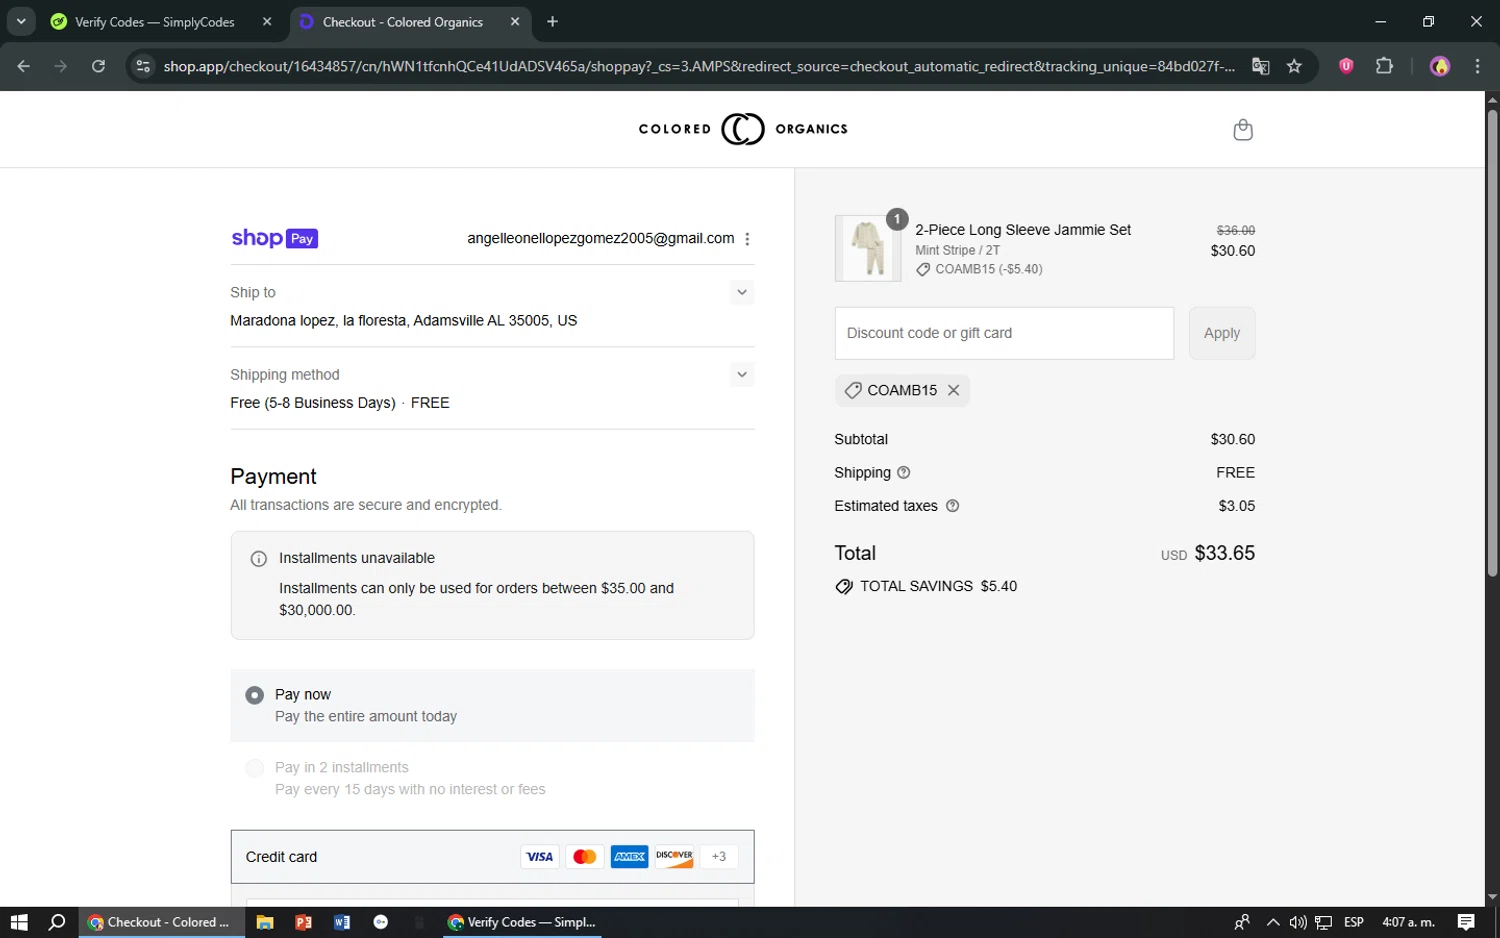This screenshot has height=938, width=1500.
Task: Click the total amount $33.65
Action: (x=1224, y=553)
